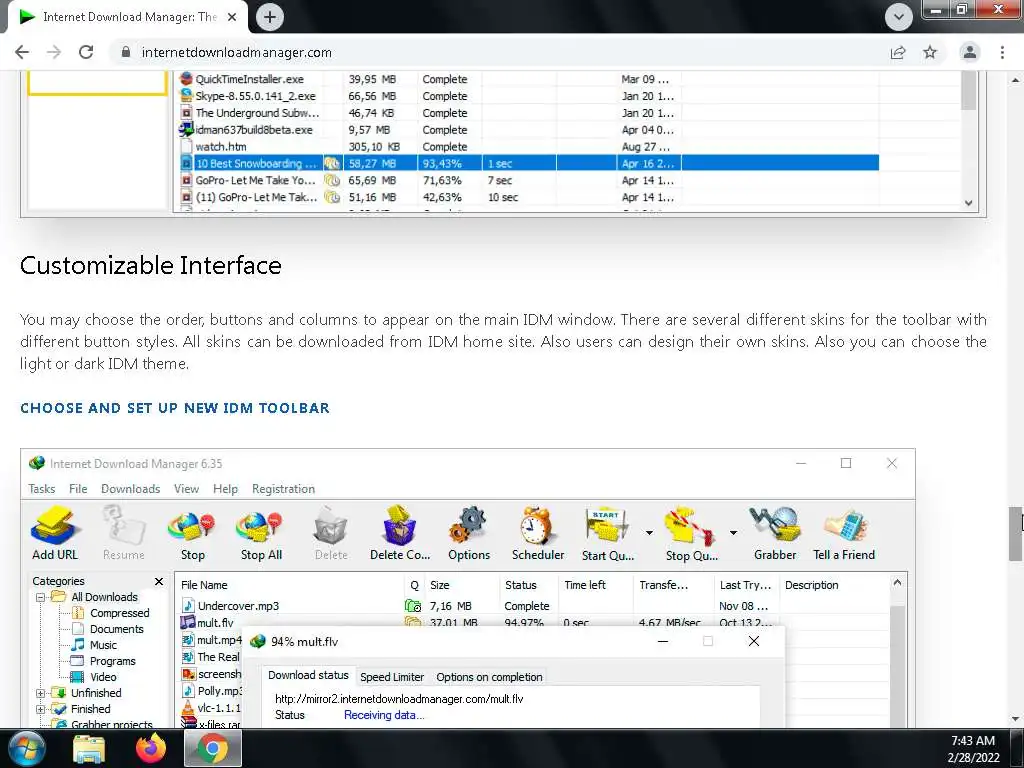Collapse the All Downloads tree node

(x=40, y=597)
